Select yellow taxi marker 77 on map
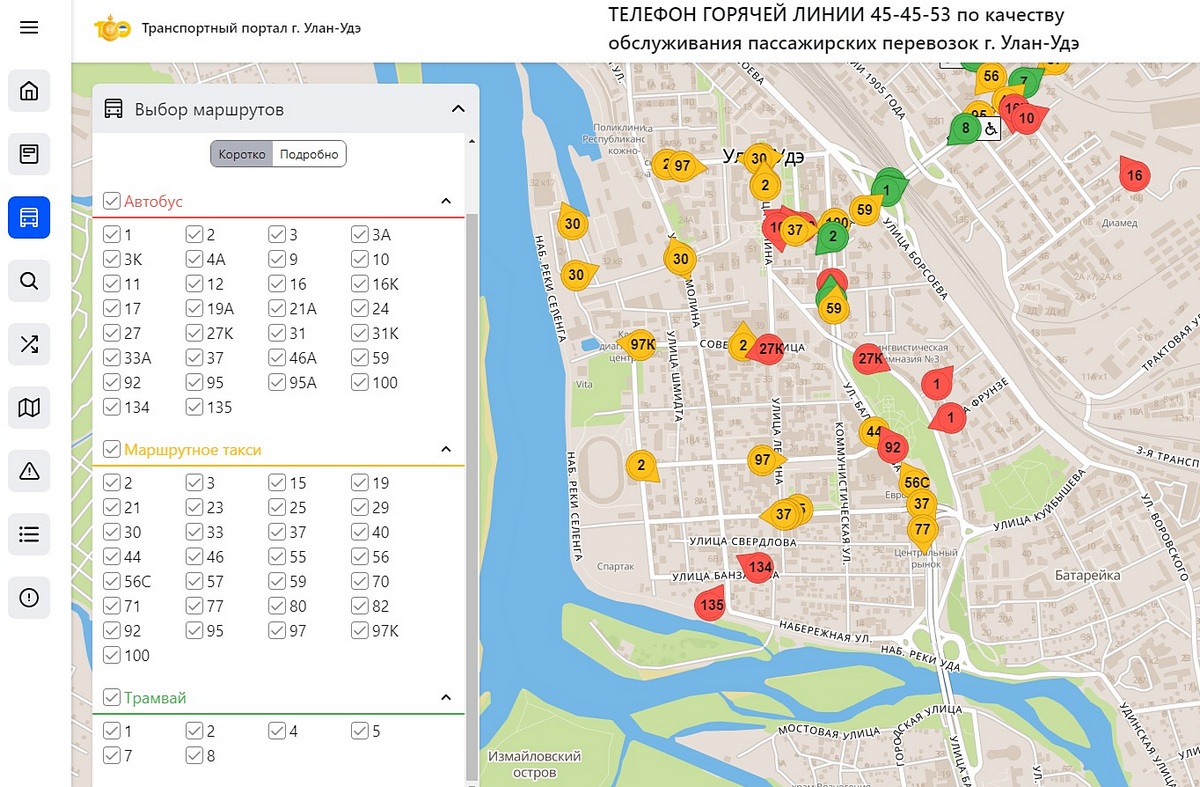 (922, 530)
